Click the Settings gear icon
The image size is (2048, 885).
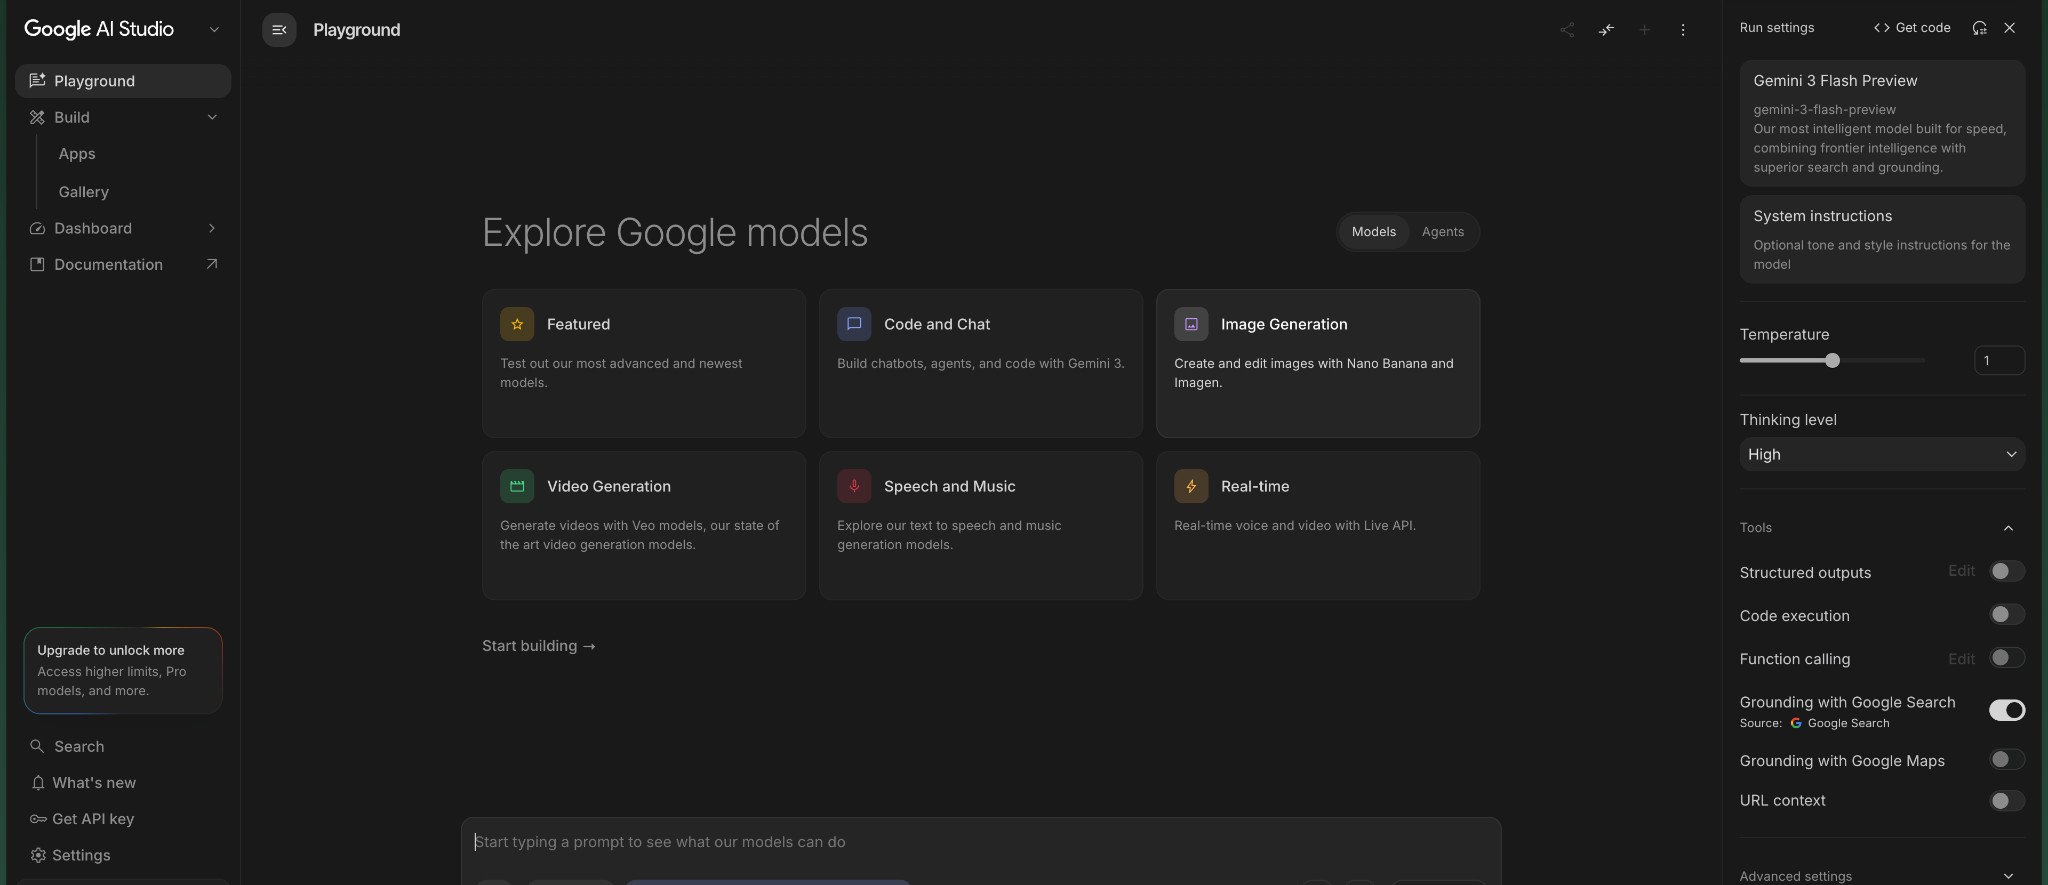[38, 855]
